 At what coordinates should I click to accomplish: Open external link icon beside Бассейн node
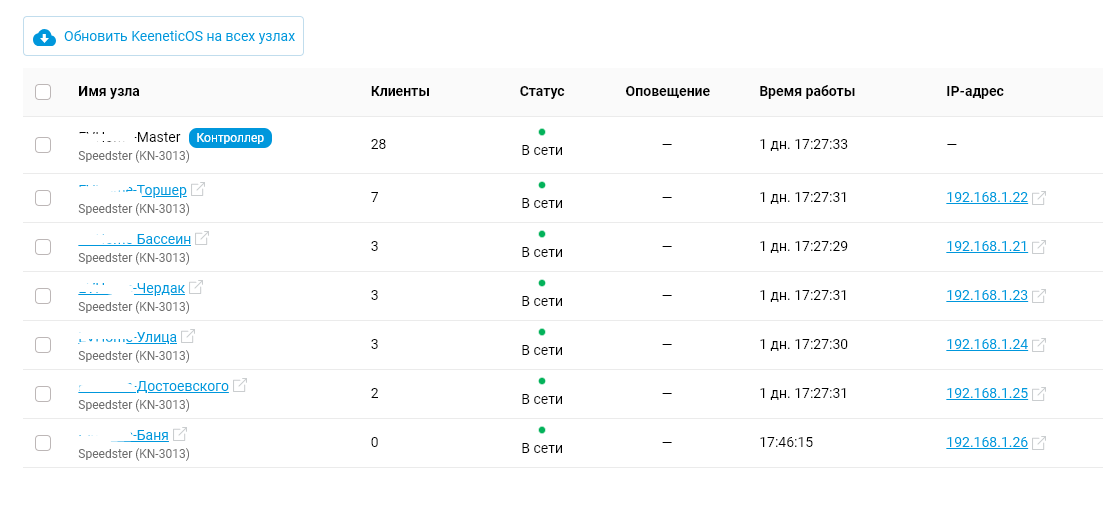(x=202, y=239)
